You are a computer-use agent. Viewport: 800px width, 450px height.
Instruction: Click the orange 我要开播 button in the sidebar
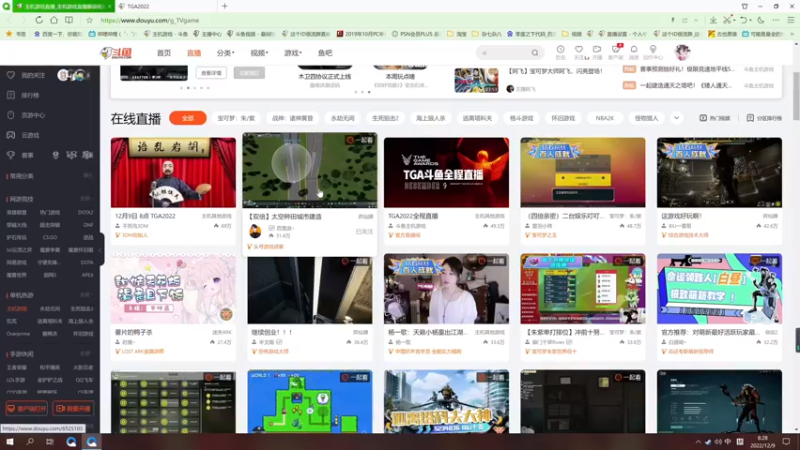73,408
